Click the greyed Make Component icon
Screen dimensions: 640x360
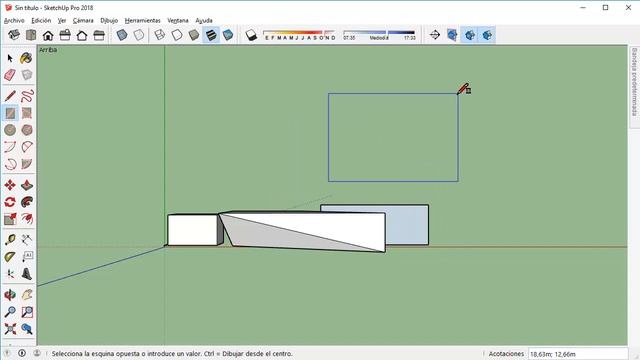point(27,75)
